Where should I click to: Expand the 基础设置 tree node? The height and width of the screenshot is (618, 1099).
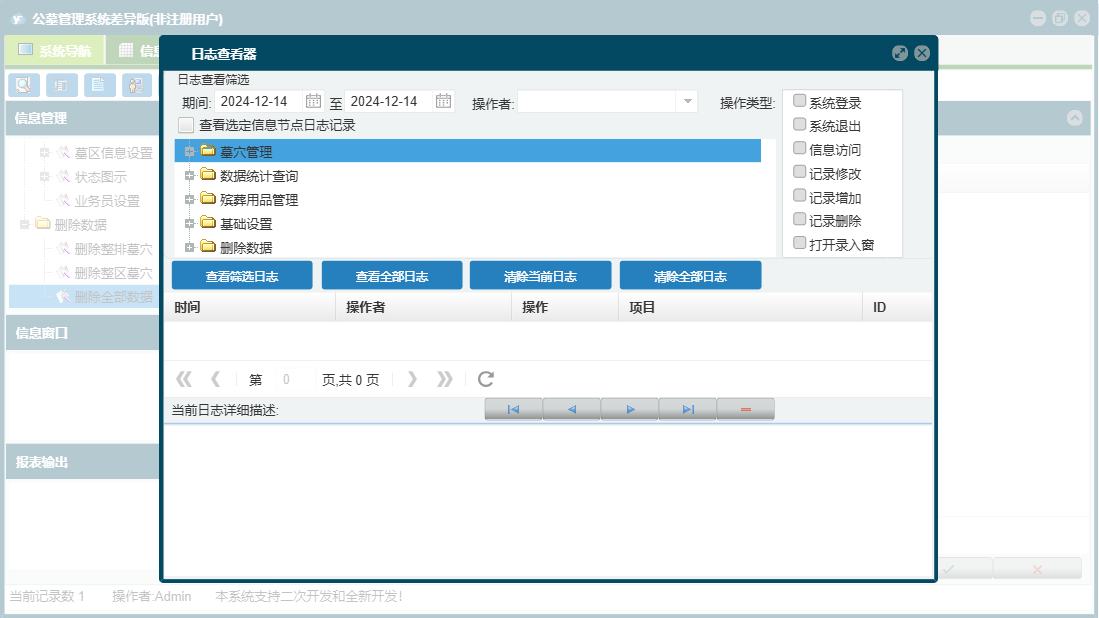coord(189,224)
